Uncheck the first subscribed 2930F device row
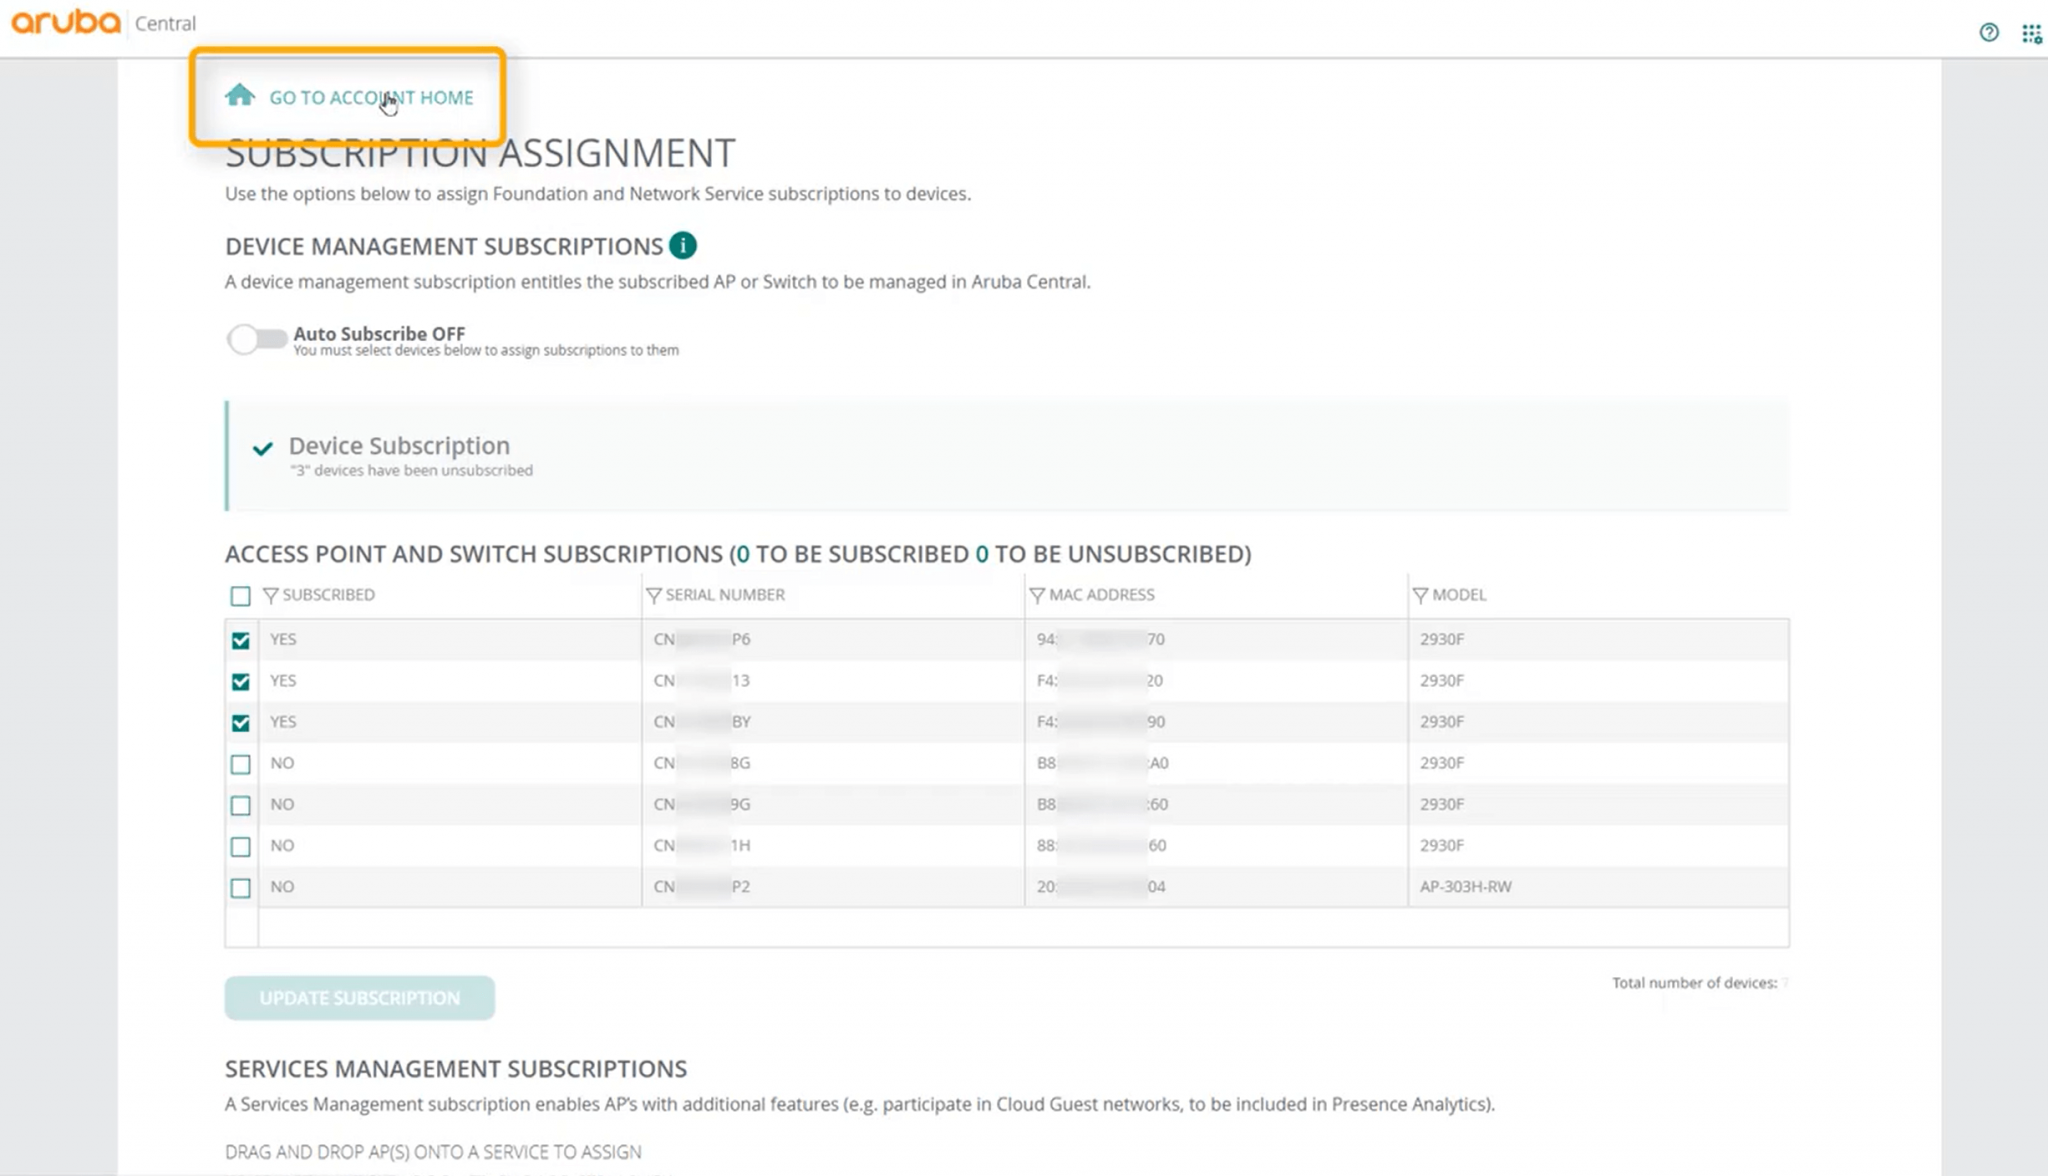 (240, 641)
